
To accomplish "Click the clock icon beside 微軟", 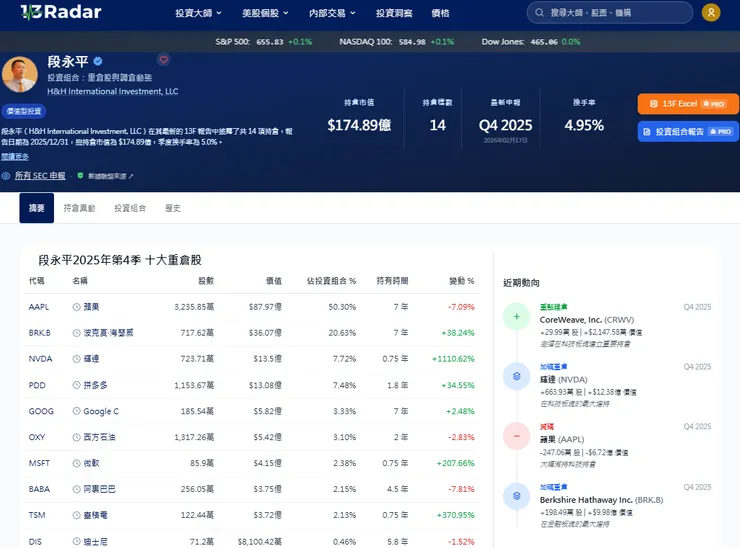I will 76,463.
